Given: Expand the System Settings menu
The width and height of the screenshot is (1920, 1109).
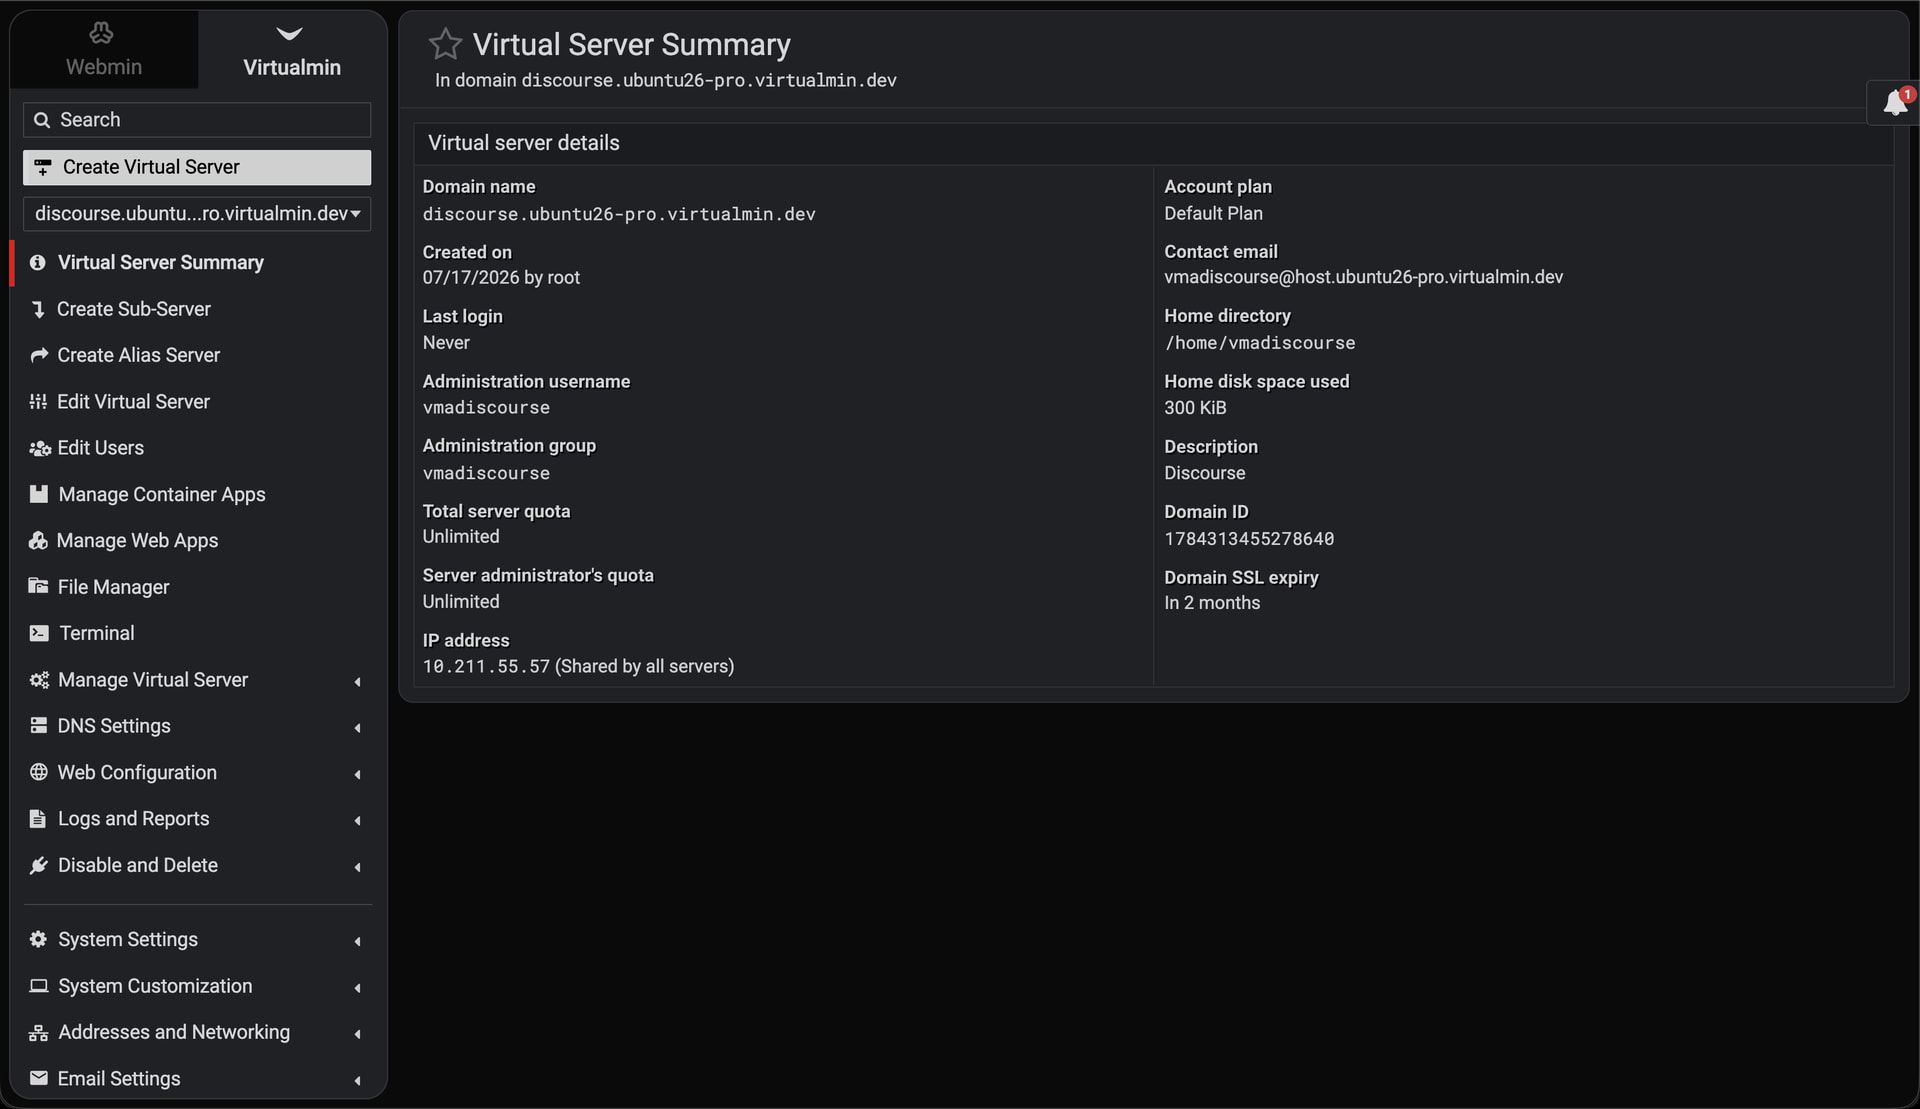Looking at the screenshot, I should pyautogui.click(x=197, y=939).
